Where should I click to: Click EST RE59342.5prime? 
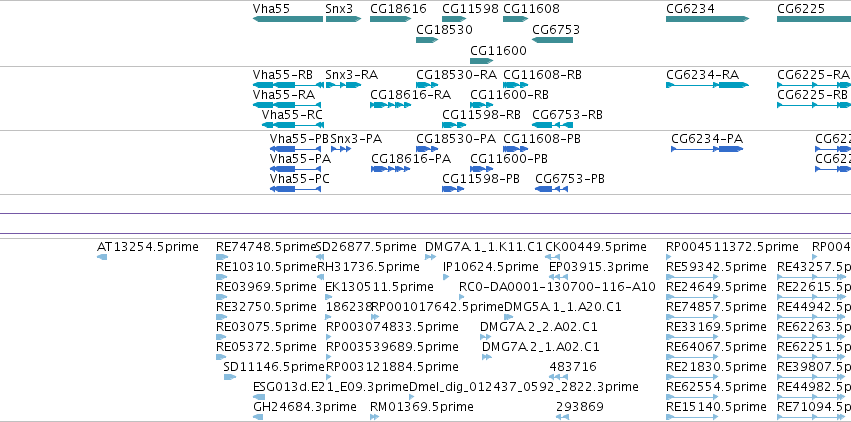tap(692, 277)
